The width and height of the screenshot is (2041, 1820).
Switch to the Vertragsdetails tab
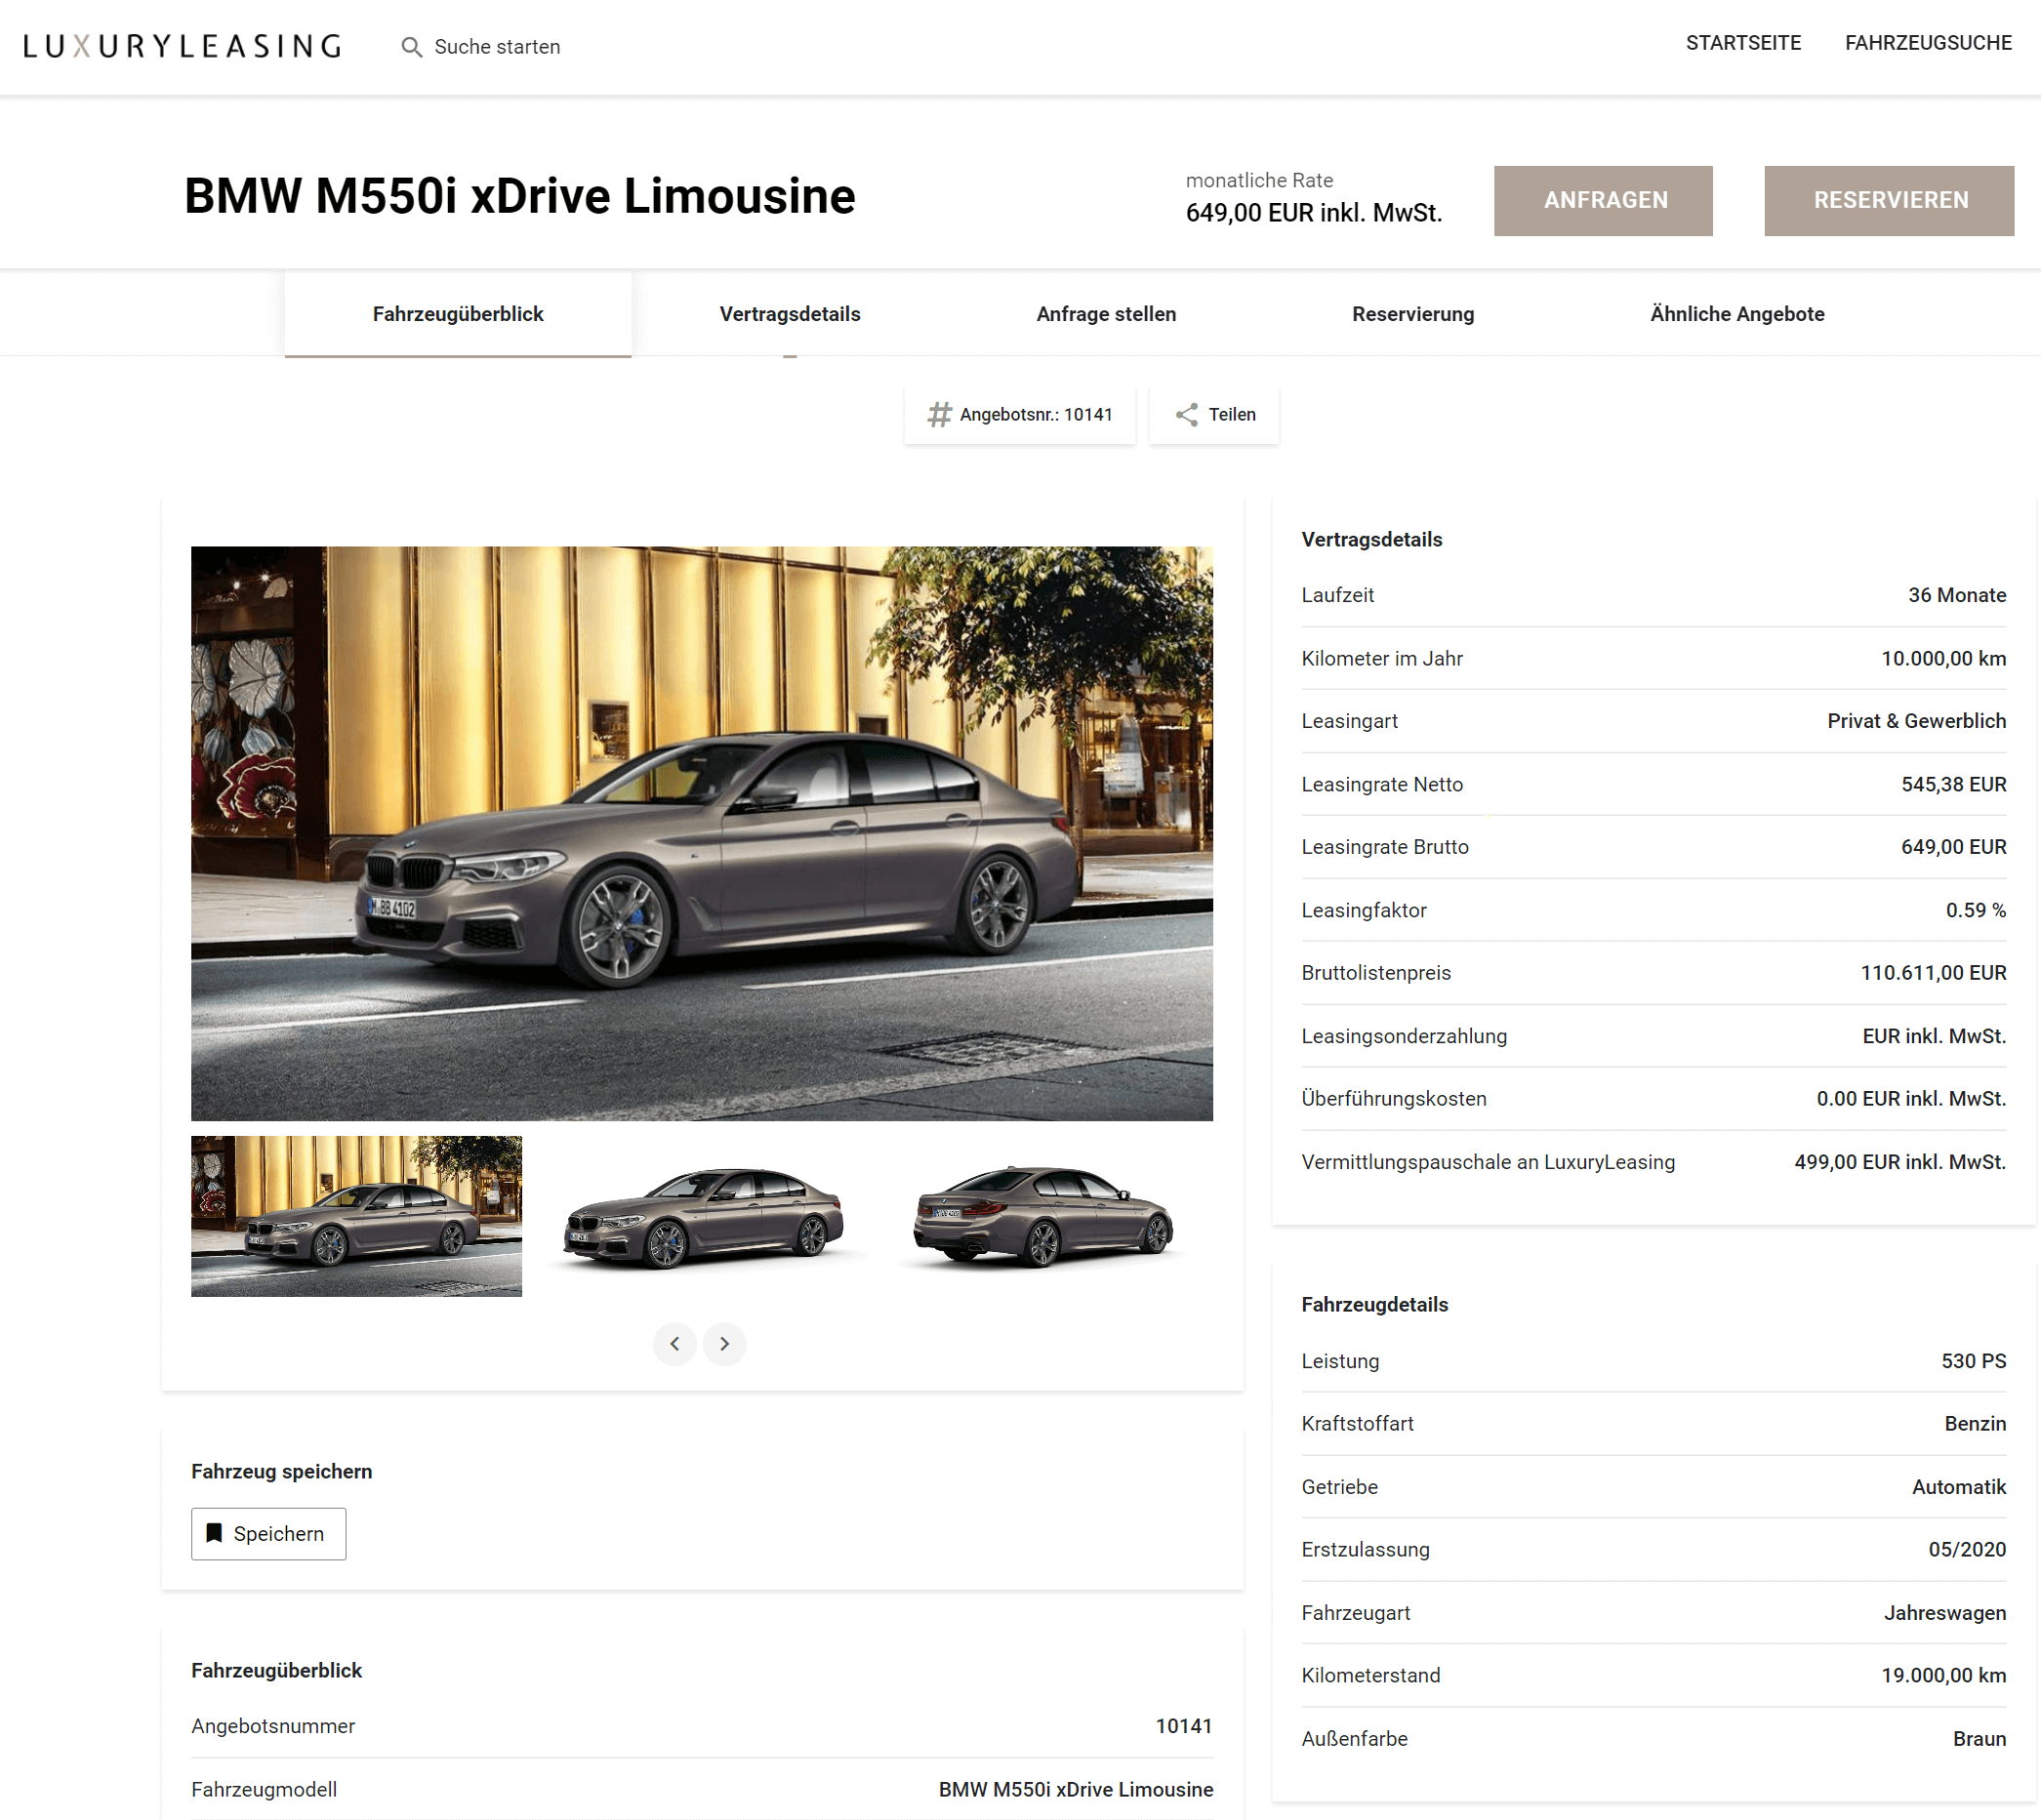(790, 314)
